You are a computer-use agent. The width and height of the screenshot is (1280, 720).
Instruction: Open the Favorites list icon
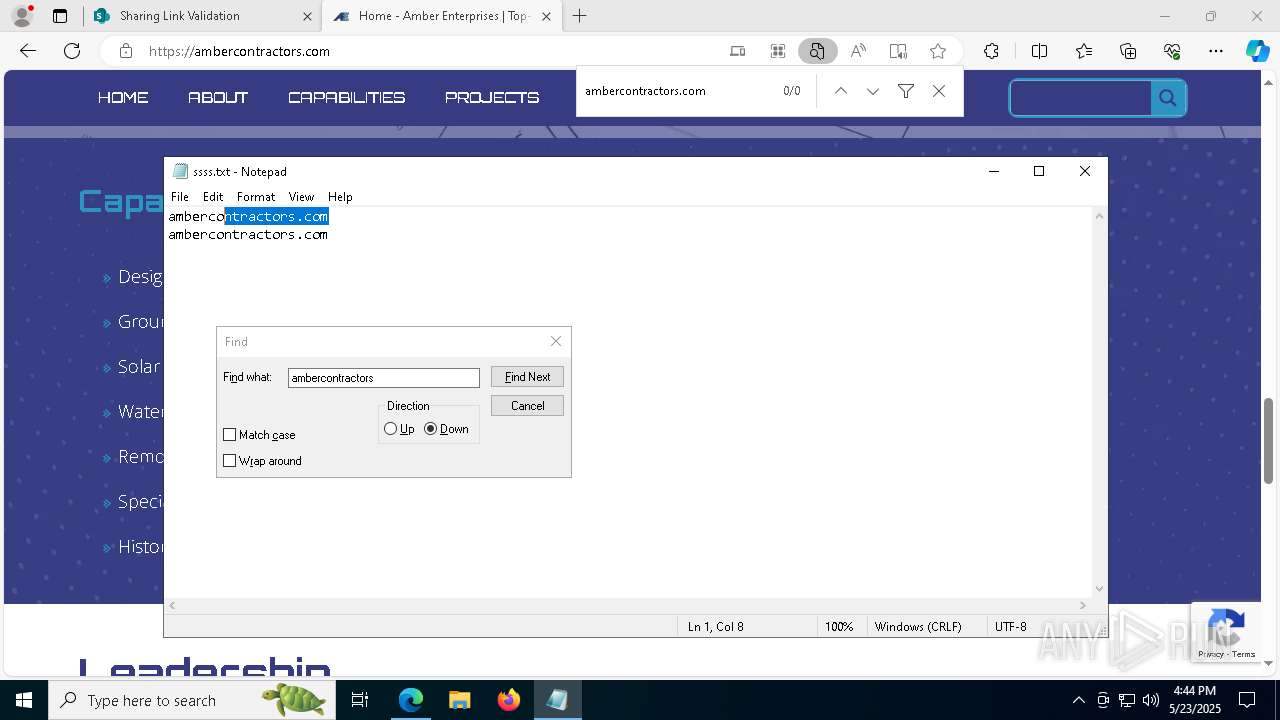1084,51
